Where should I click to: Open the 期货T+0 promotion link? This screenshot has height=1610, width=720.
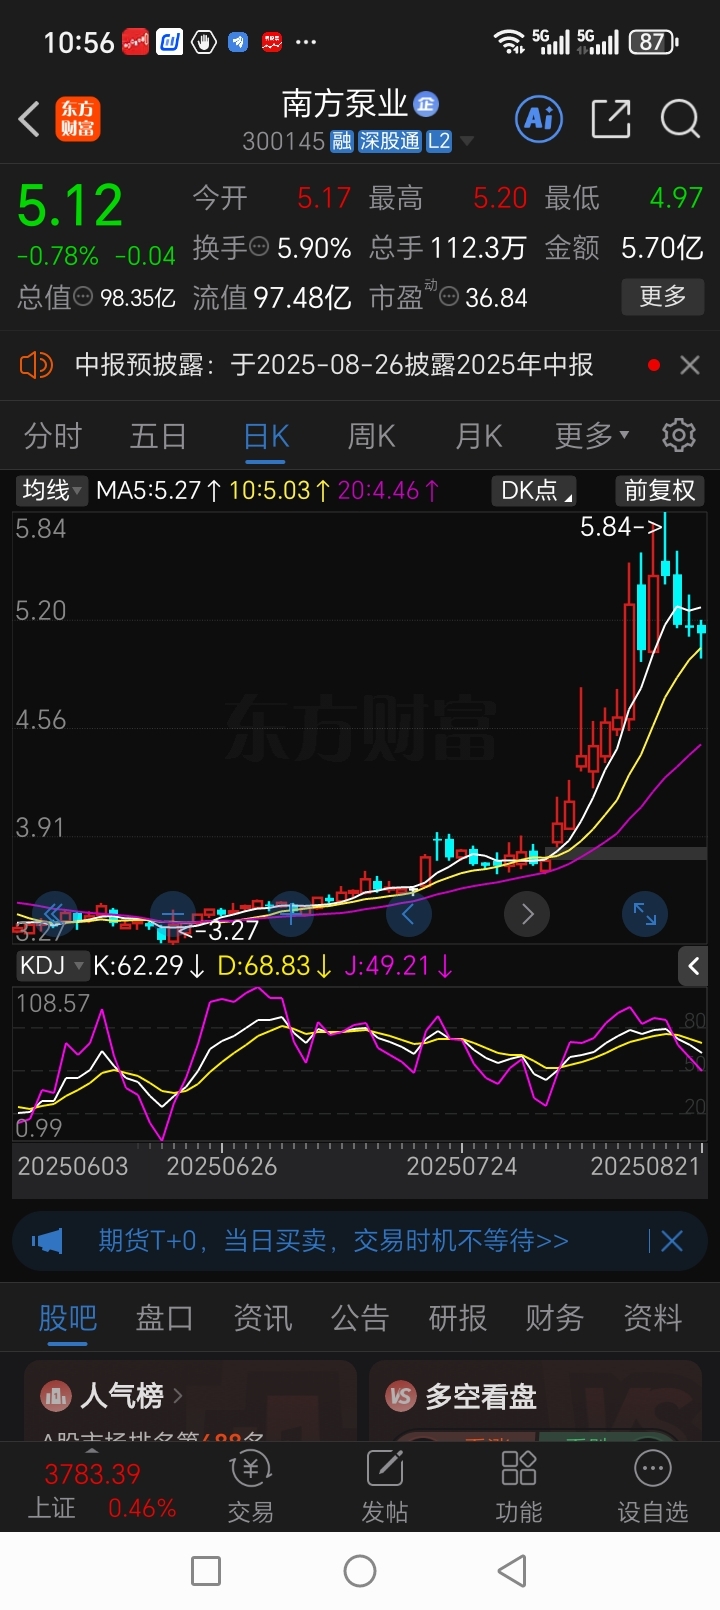pos(333,1241)
